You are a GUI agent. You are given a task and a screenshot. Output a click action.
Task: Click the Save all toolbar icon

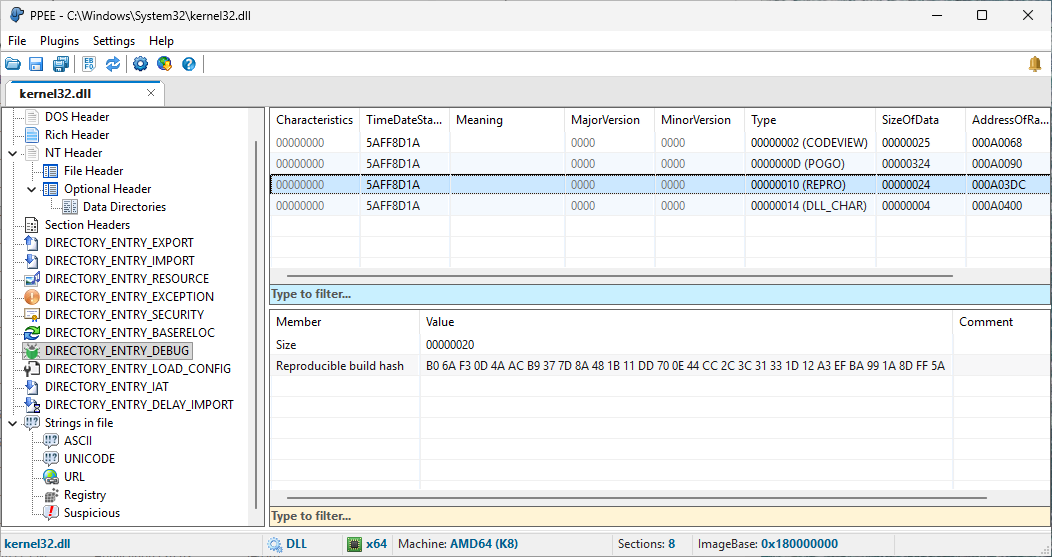coord(61,64)
